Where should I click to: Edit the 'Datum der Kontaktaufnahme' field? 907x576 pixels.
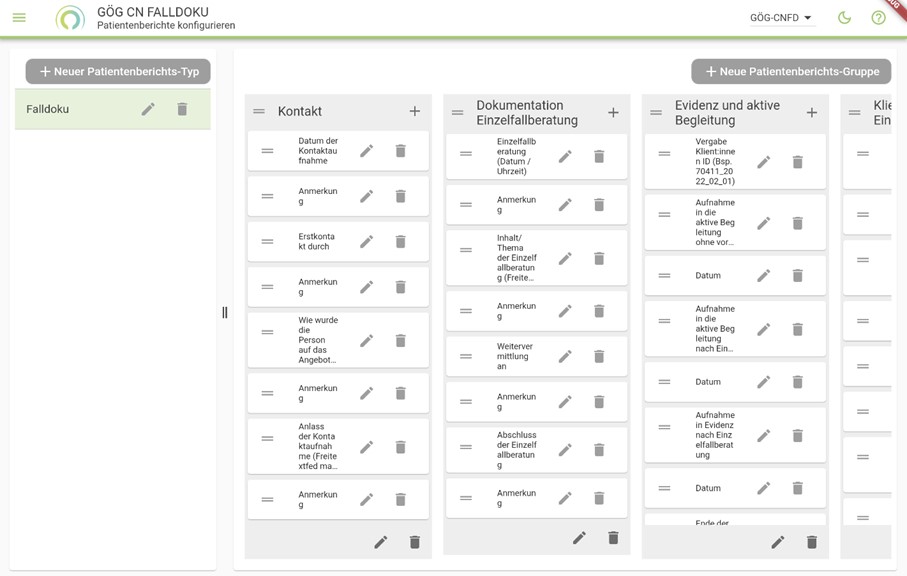366,151
